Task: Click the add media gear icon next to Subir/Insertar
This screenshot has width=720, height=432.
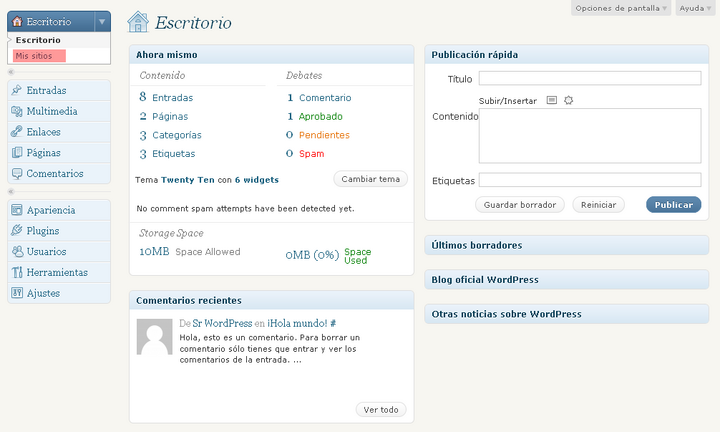Action: (568, 100)
